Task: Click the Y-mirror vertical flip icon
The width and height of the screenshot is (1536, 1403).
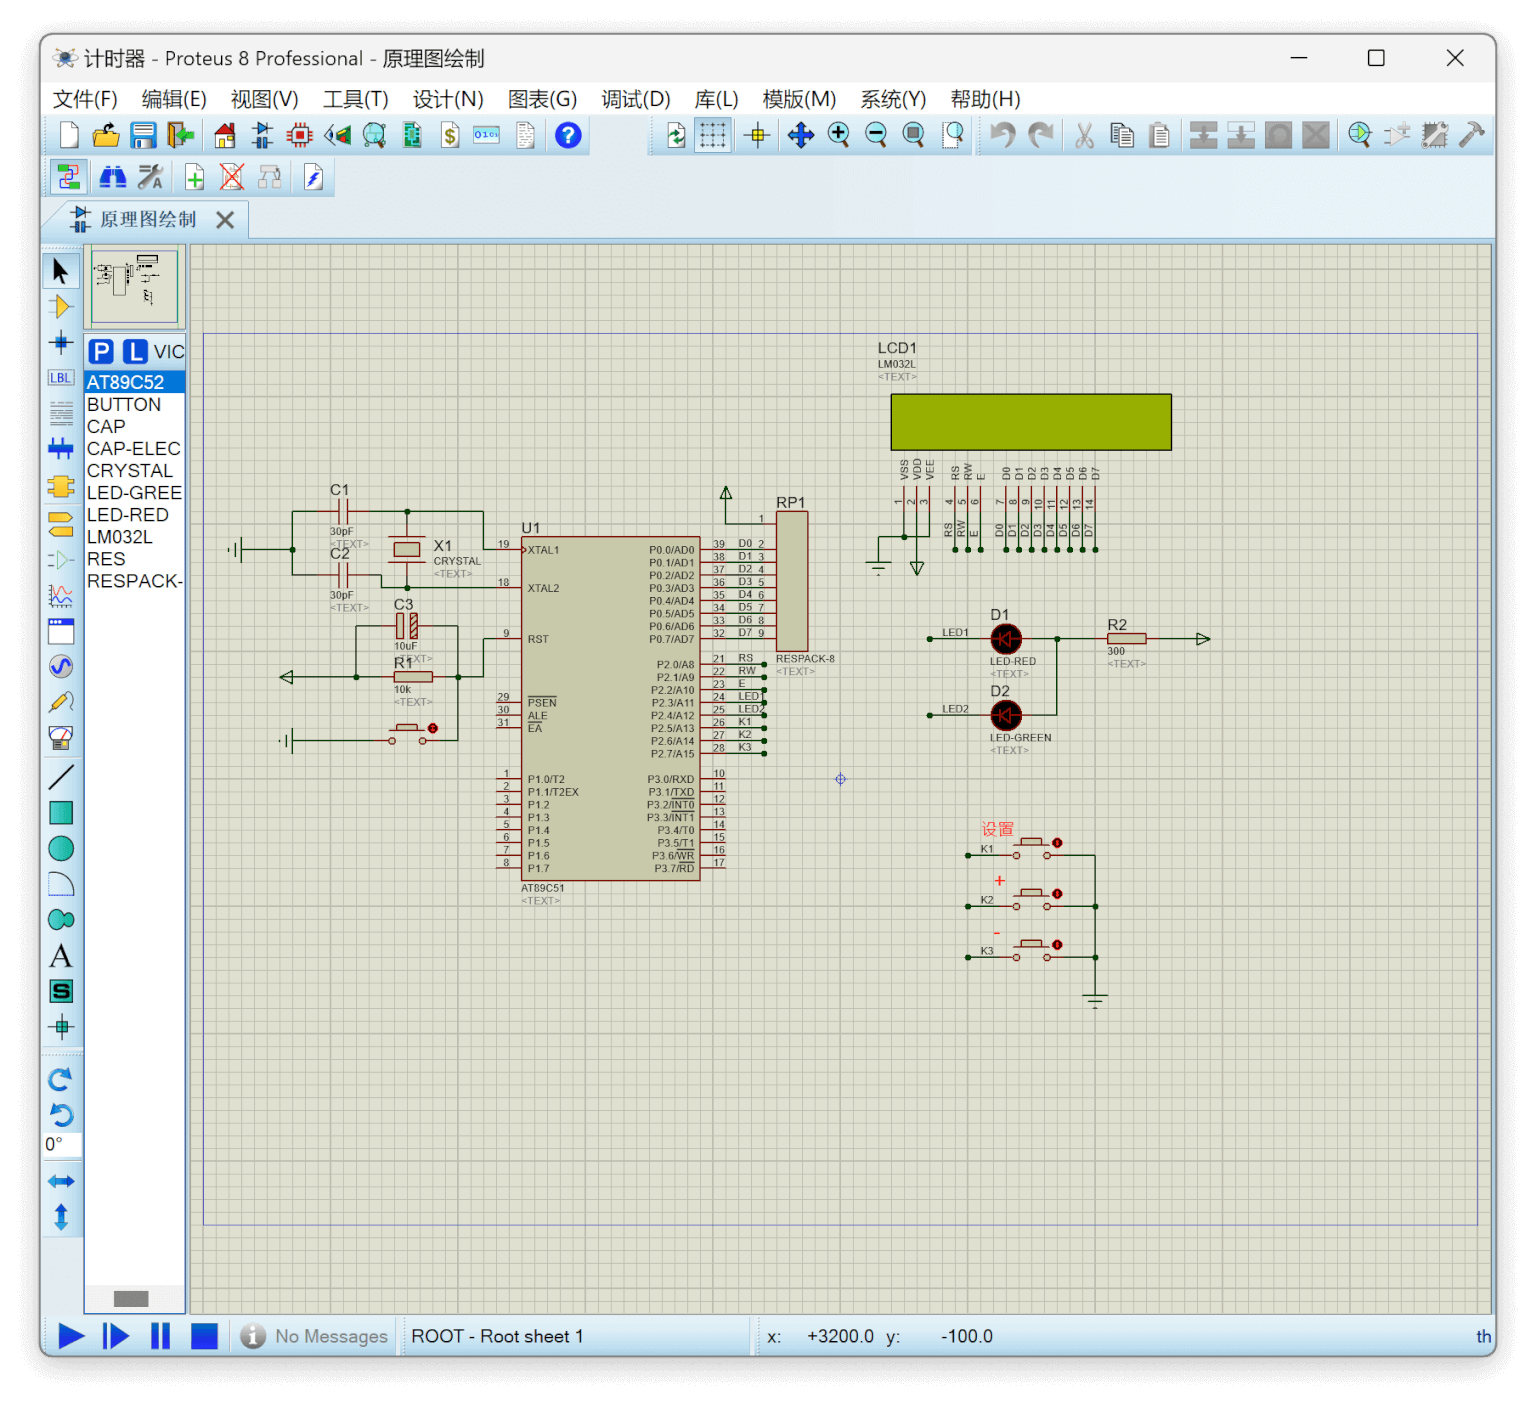Action: coord(61,1217)
